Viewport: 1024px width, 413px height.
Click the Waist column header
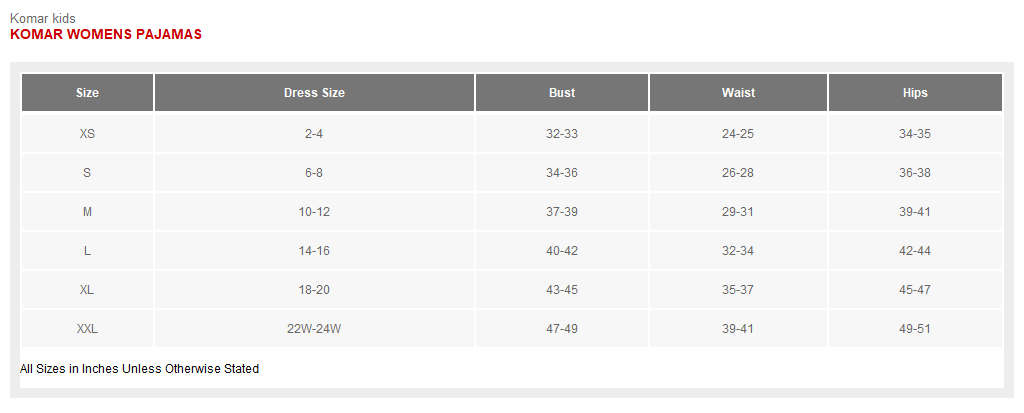tap(738, 93)
